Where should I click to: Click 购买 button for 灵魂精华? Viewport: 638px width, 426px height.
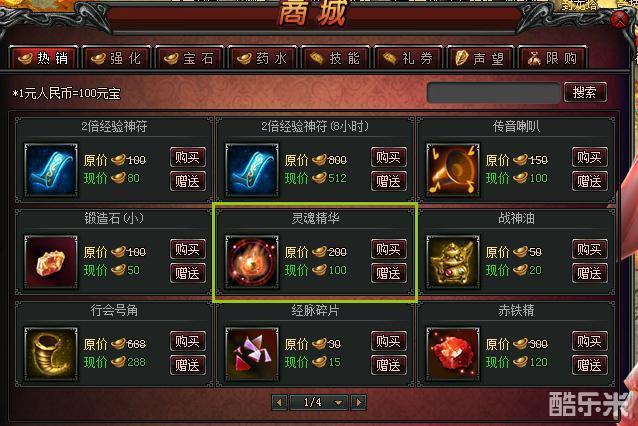point(389,249)
